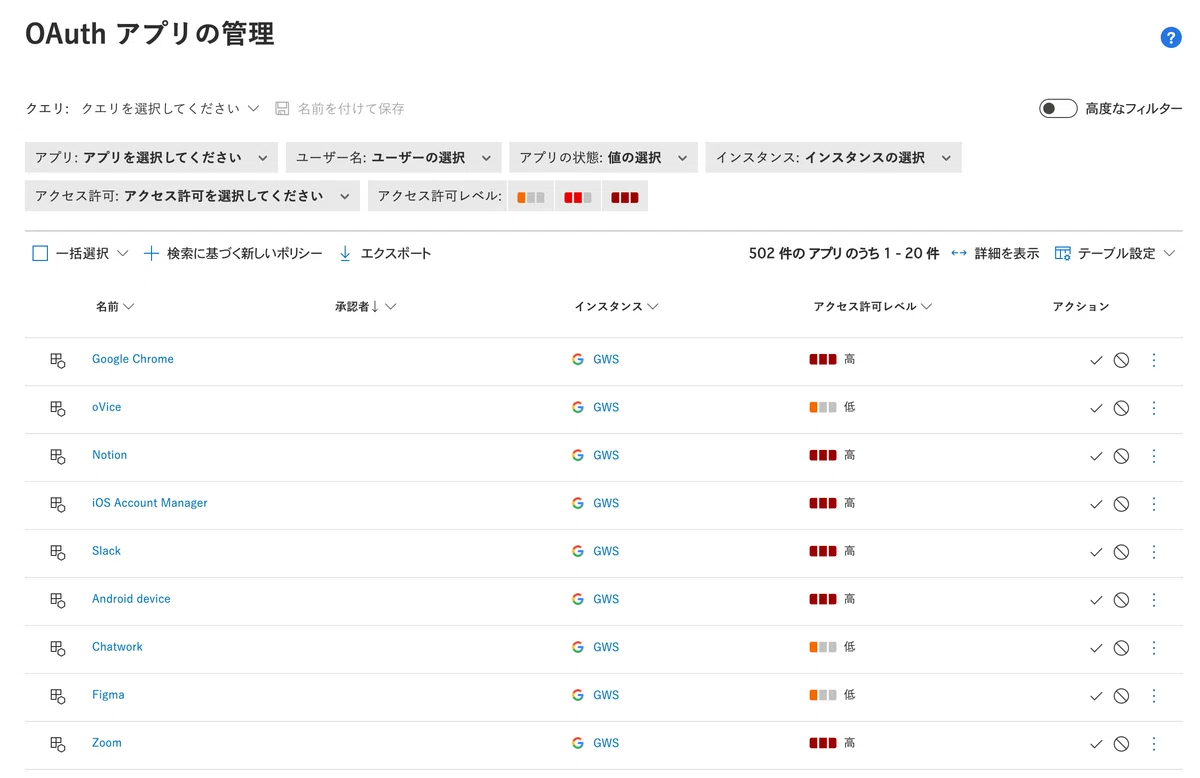Sort by the 承認者 column header
Viewport: 1200px width, 778px height.
[366, 307]
